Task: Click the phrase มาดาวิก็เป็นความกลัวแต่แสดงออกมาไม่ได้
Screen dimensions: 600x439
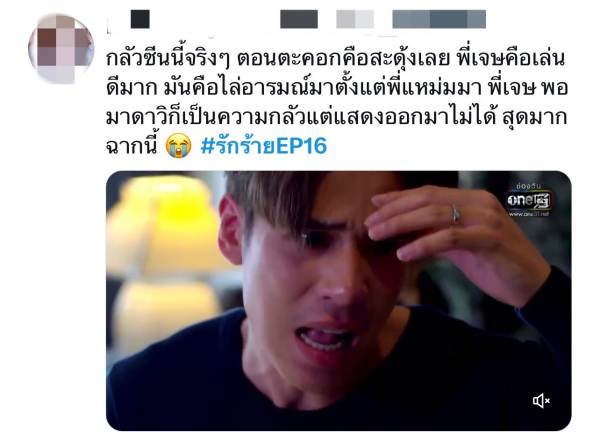Action: click(x=301, y=118)
